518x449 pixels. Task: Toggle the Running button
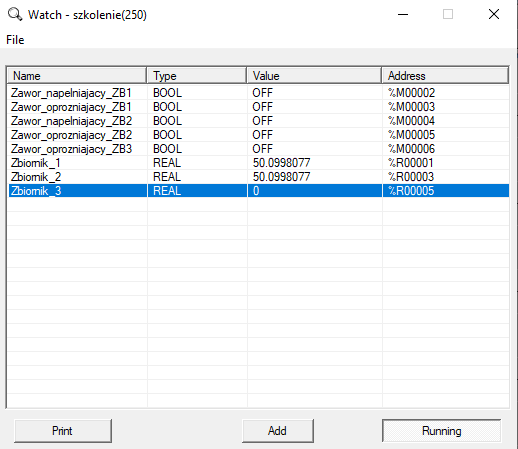tap(441, 431)
